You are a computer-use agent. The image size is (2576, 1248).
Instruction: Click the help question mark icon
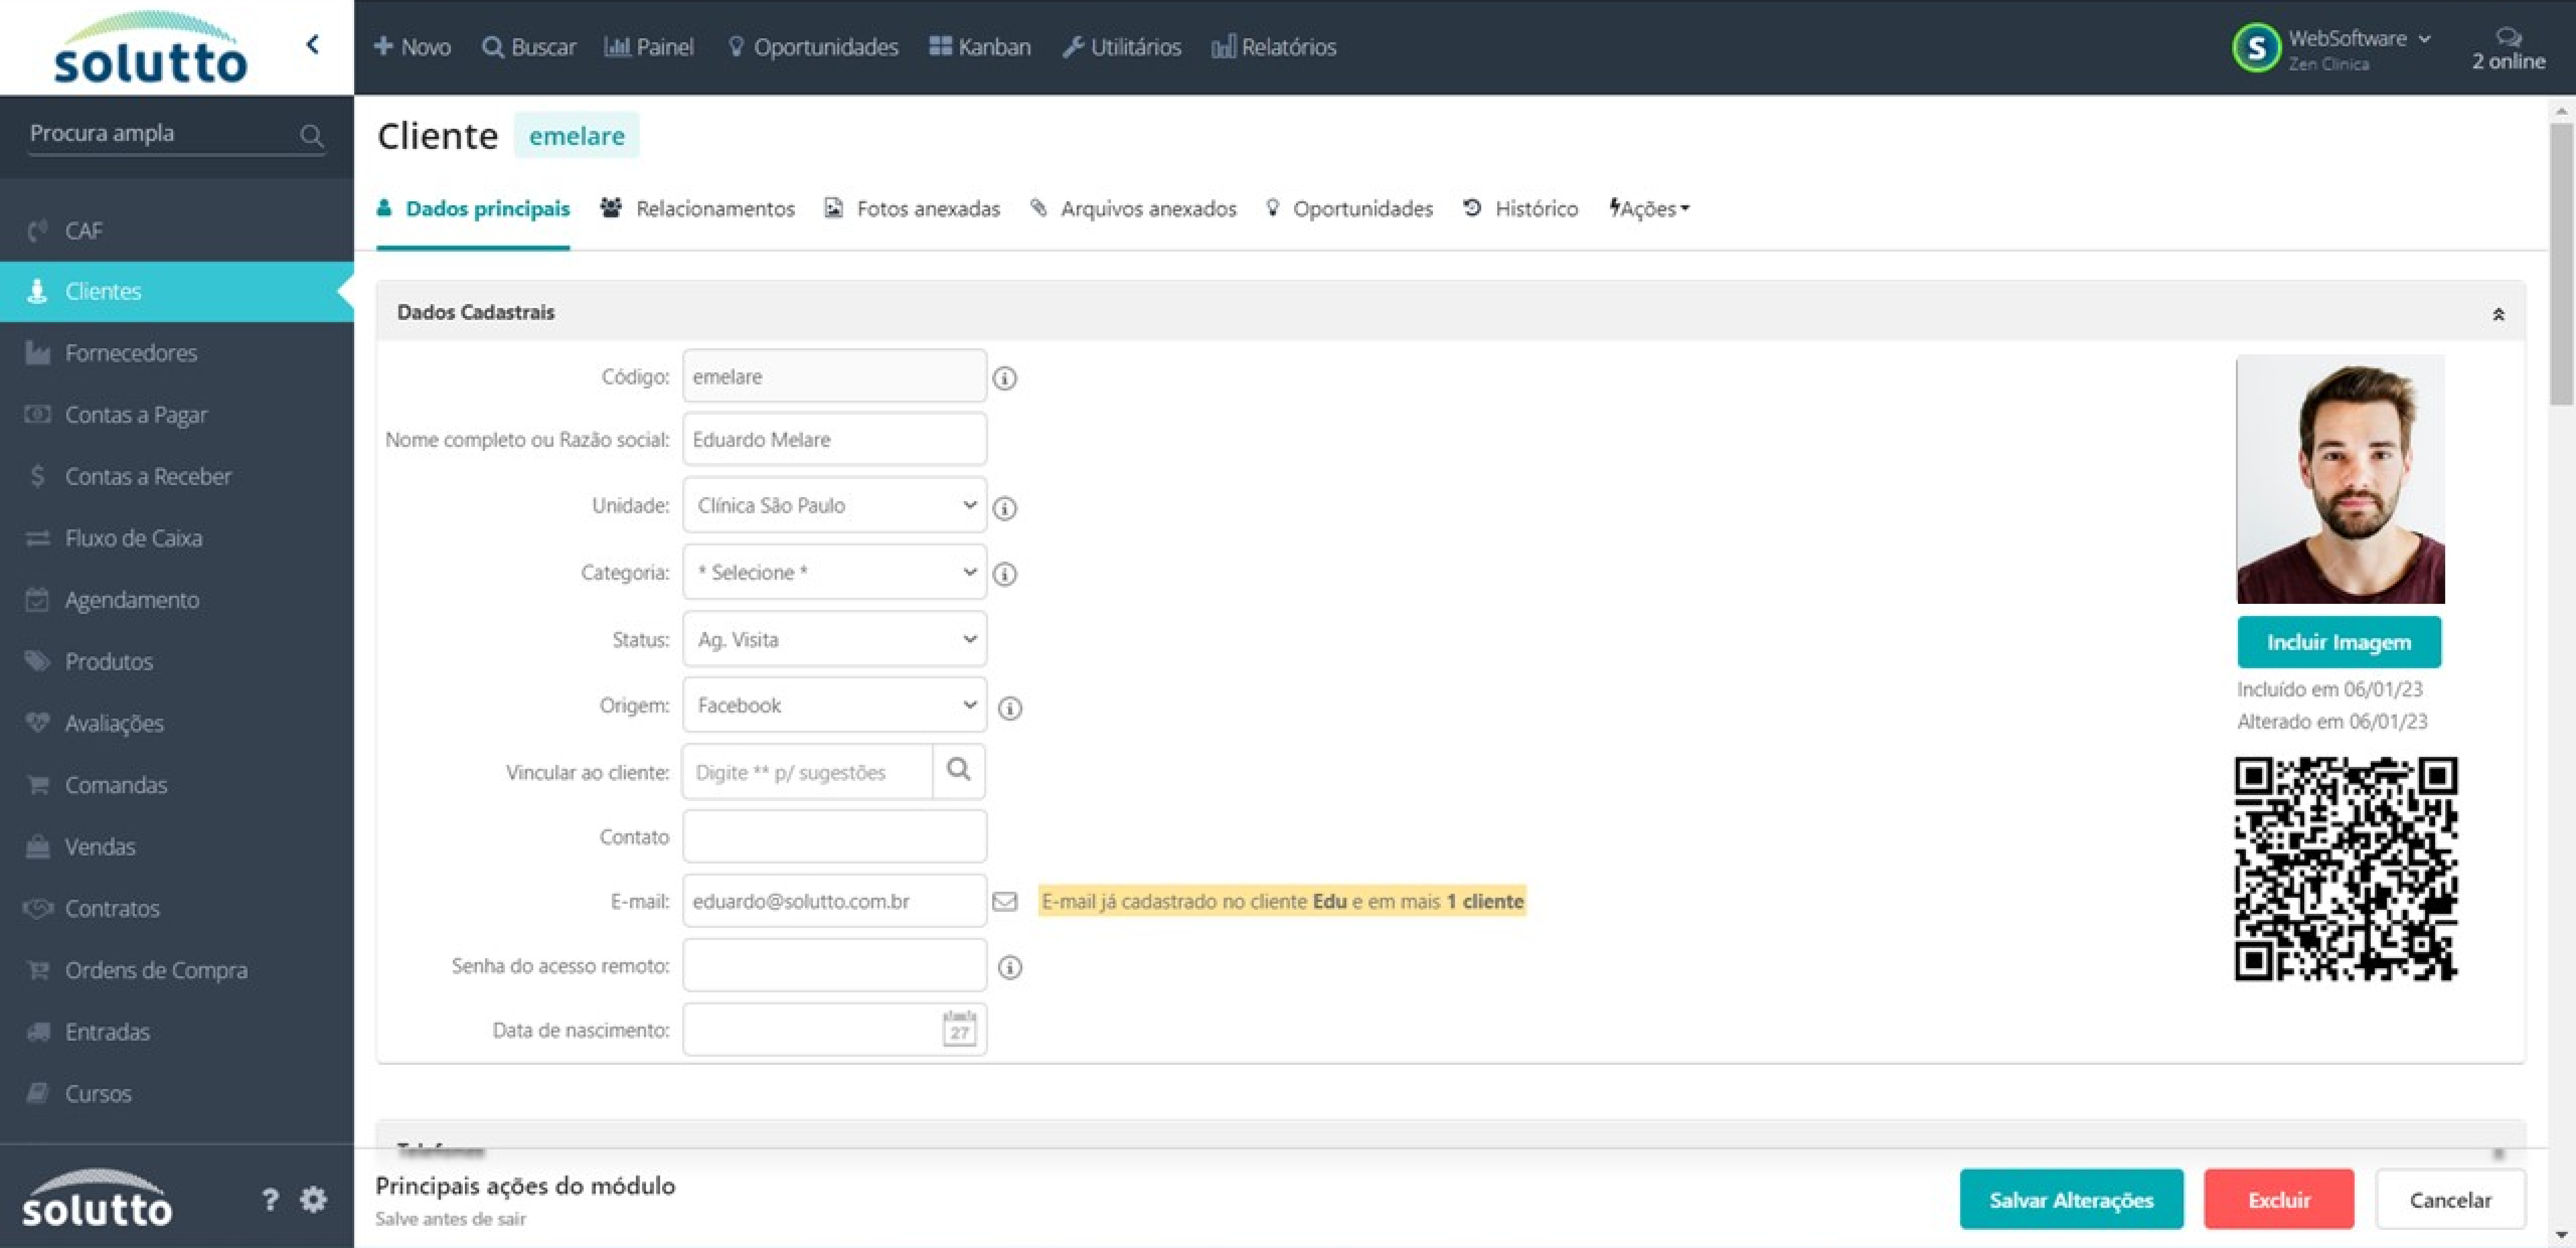pyautogui.click(x=270, y=1199)
